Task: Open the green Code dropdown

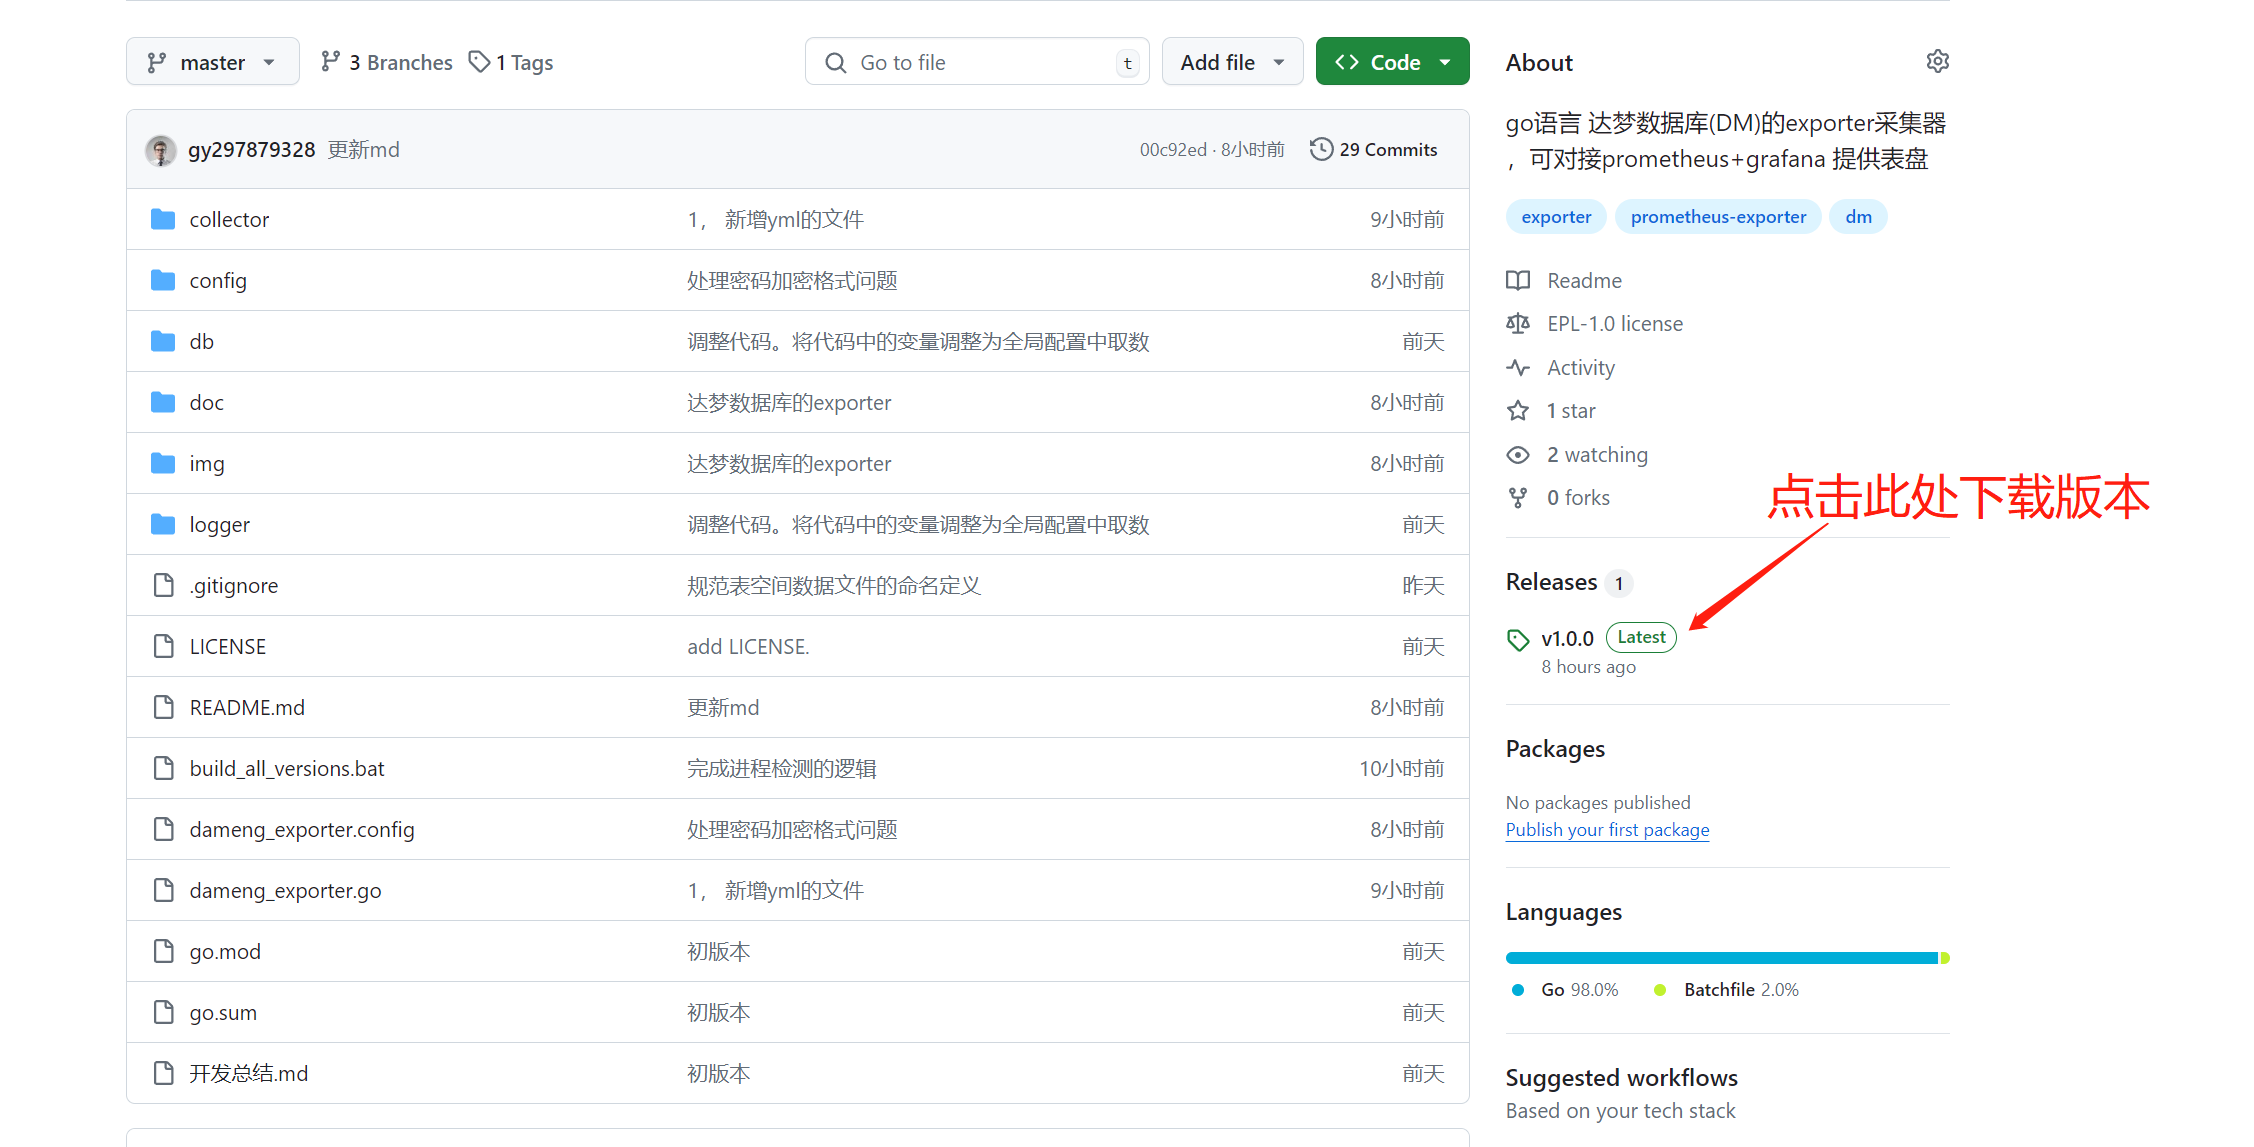Action: click(1392, 62)
